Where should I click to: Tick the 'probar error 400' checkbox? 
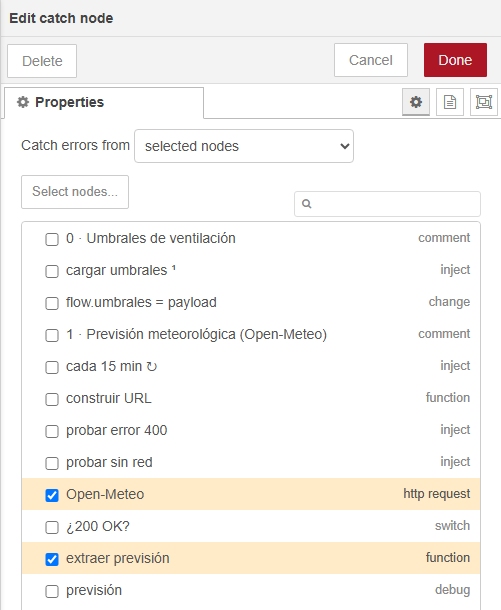52,431
